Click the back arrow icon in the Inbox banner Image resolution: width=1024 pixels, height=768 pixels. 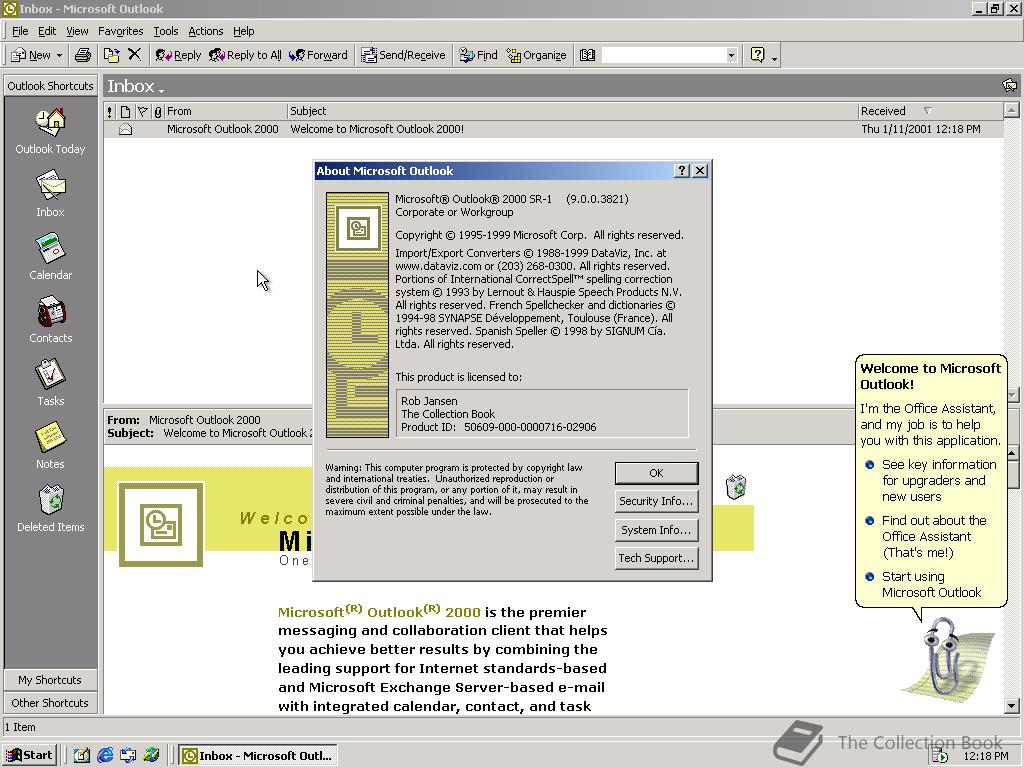click(x=1010, y=86)
